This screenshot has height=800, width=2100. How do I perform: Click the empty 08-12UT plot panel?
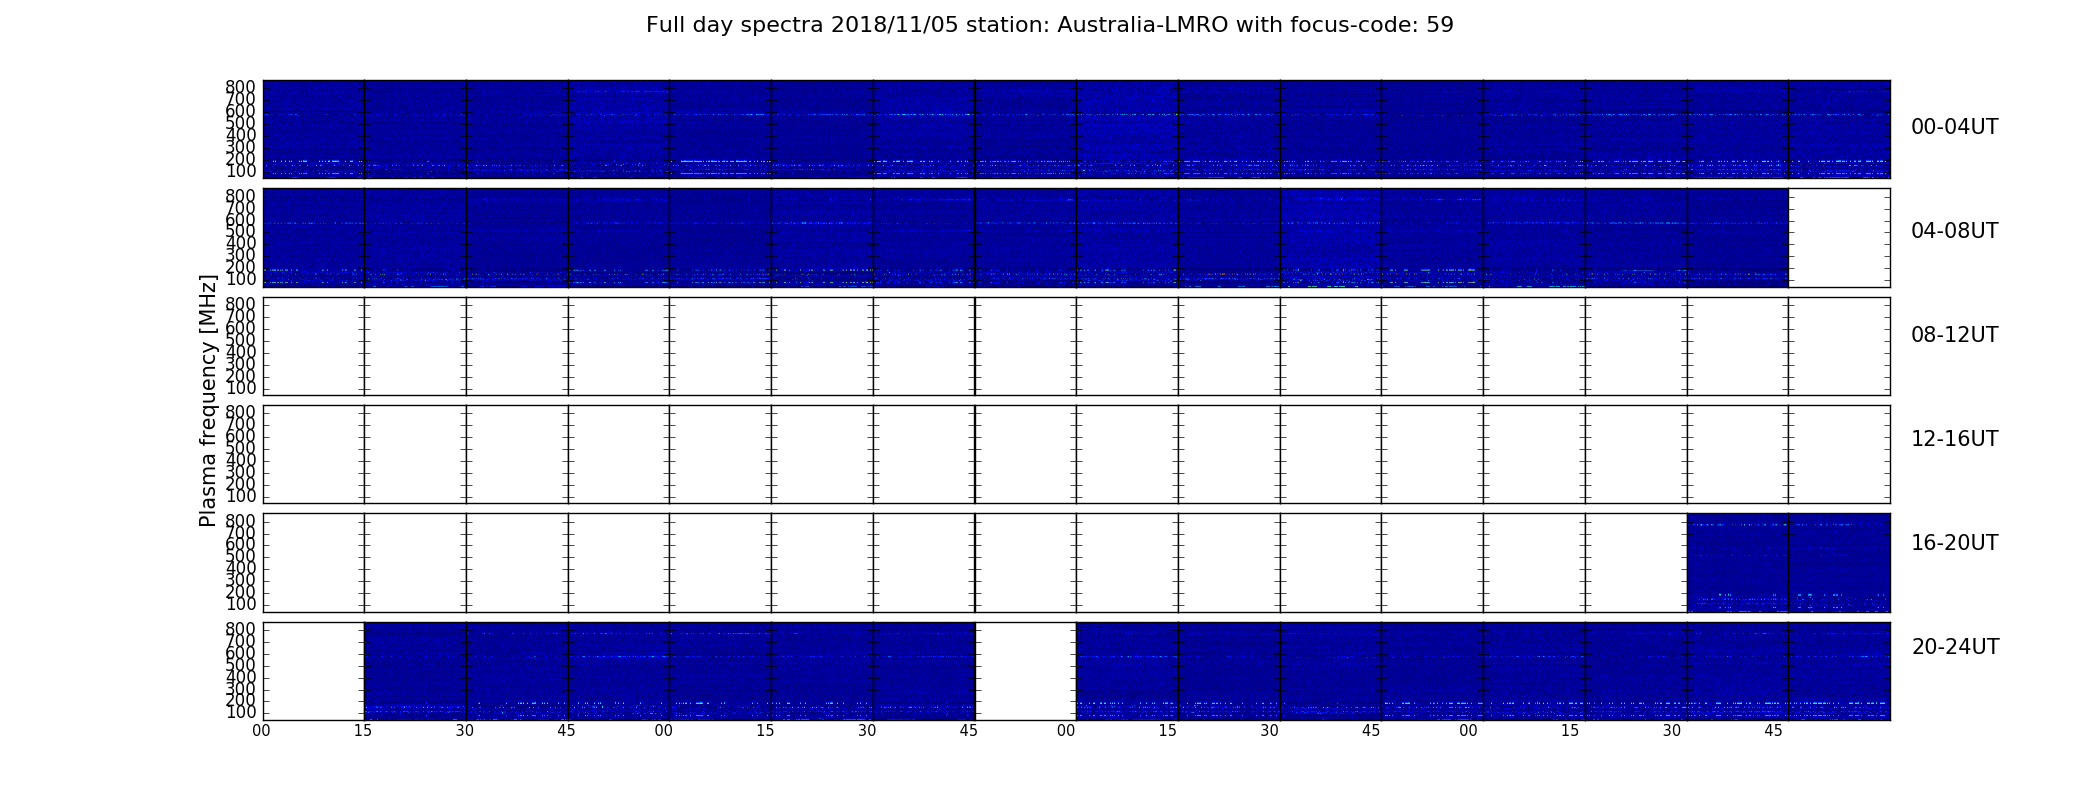[1076, 346]
